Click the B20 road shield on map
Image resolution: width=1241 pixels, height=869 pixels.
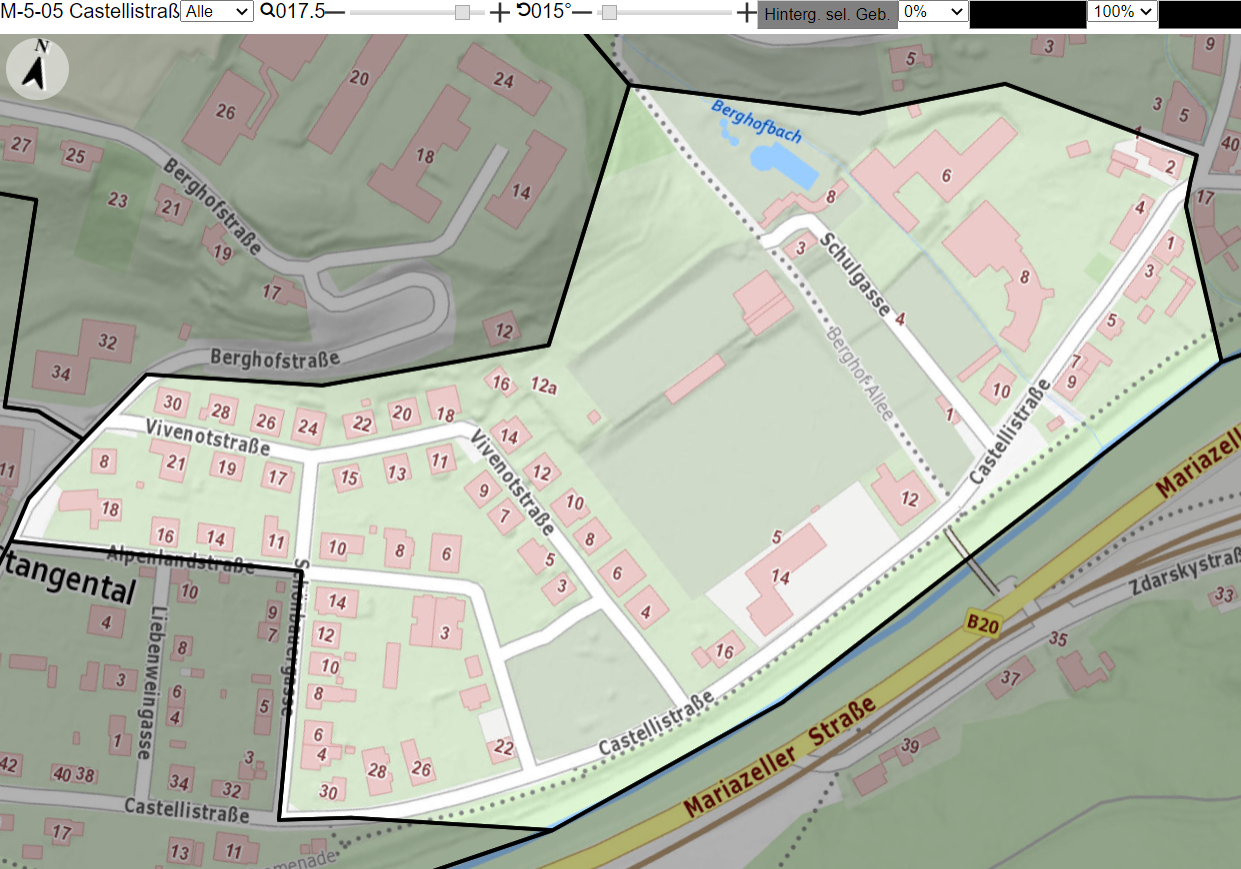point(984,621)
